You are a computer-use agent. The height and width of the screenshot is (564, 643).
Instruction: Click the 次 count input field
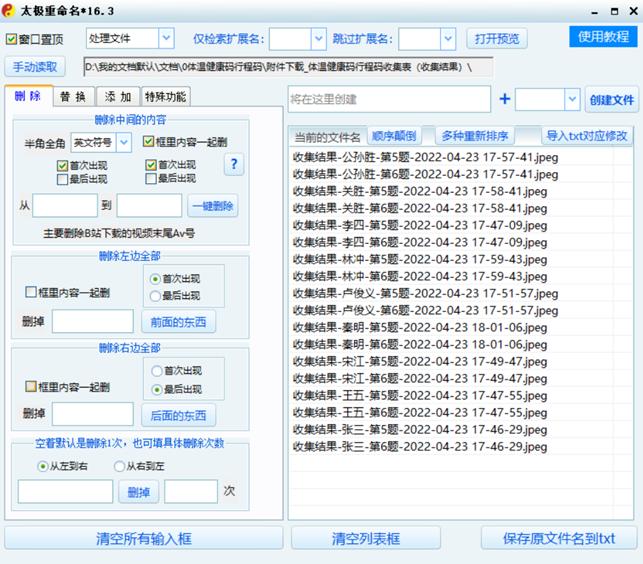click(191, 491)
